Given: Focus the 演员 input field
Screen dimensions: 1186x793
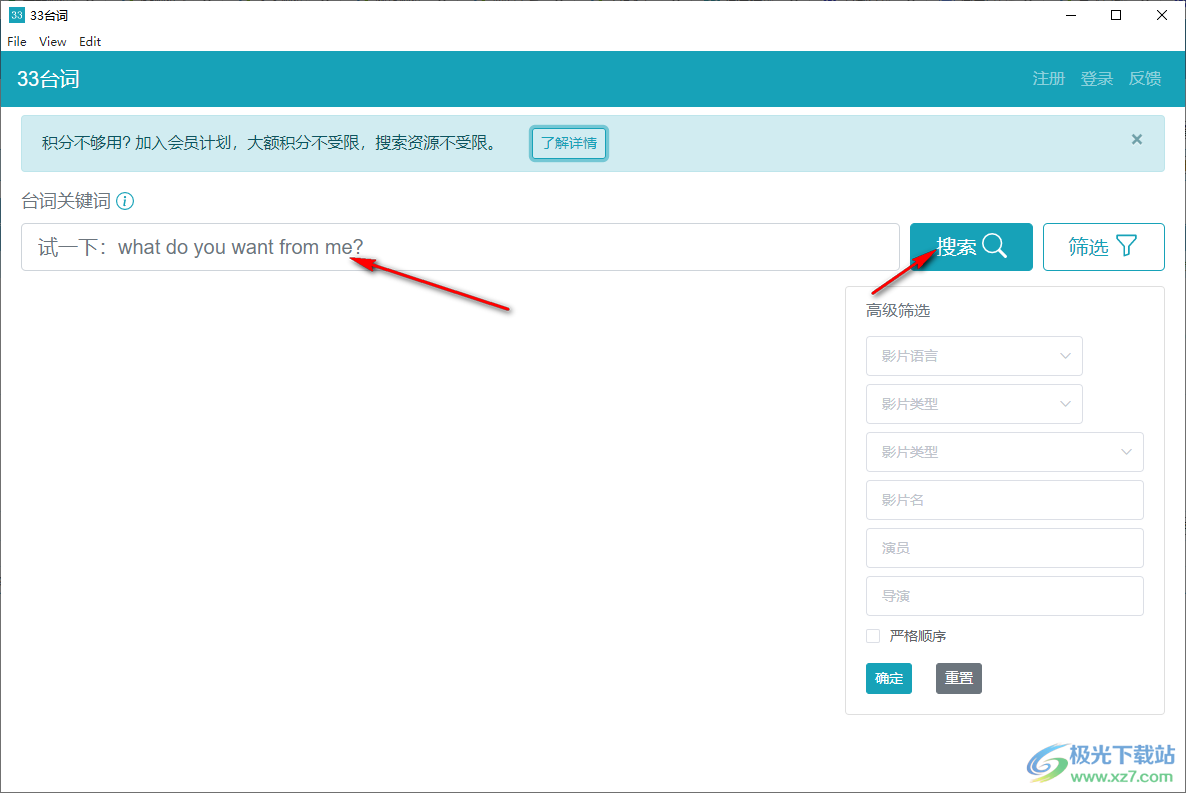Looking at the screenshot, I should pyautogui.click(x=1004, y=548).
